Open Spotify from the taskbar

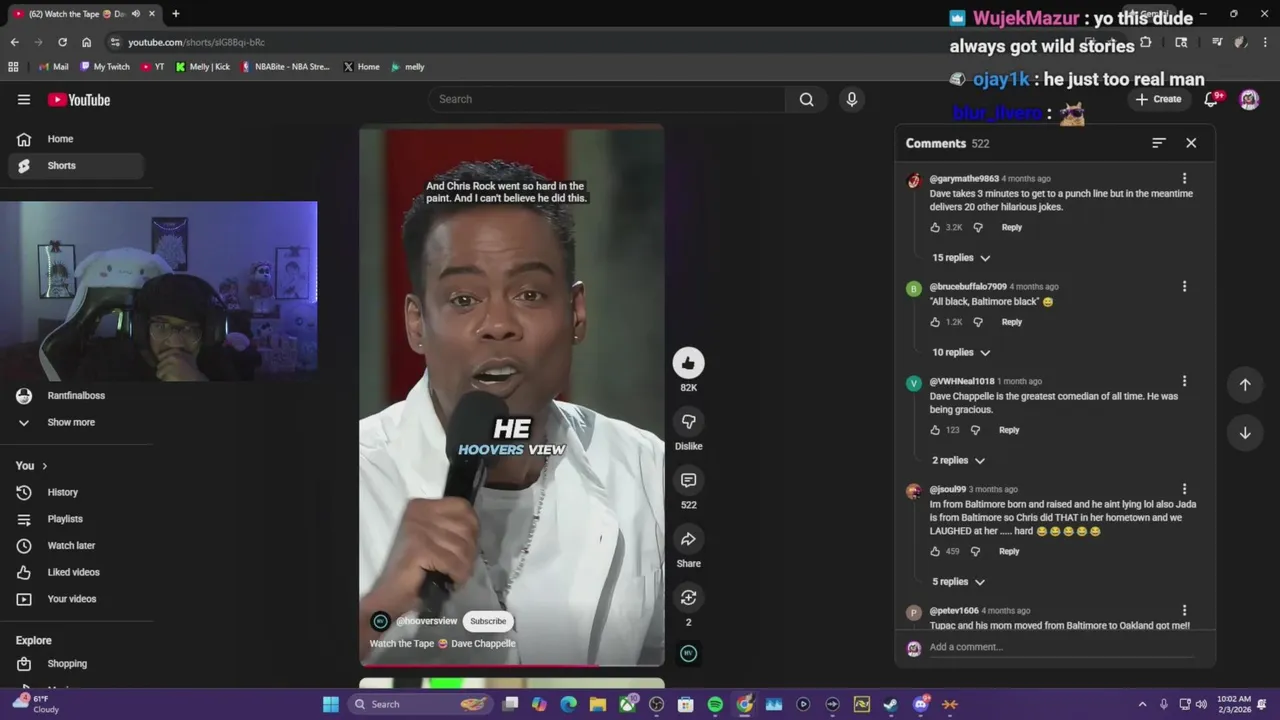click(715, 704)
